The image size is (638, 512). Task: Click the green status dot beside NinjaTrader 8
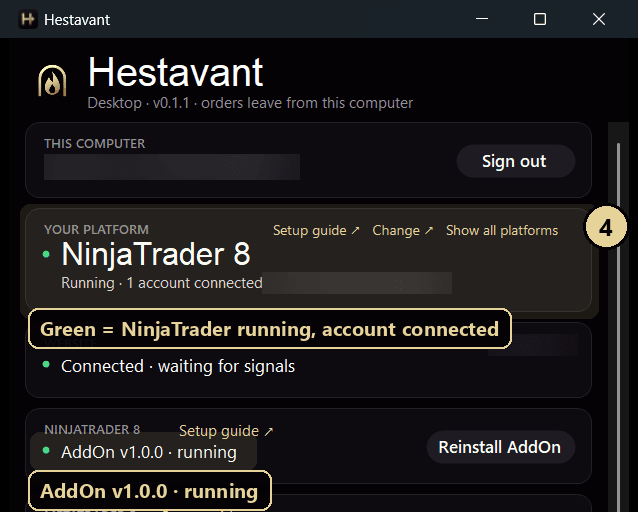[x=46, y=254]
